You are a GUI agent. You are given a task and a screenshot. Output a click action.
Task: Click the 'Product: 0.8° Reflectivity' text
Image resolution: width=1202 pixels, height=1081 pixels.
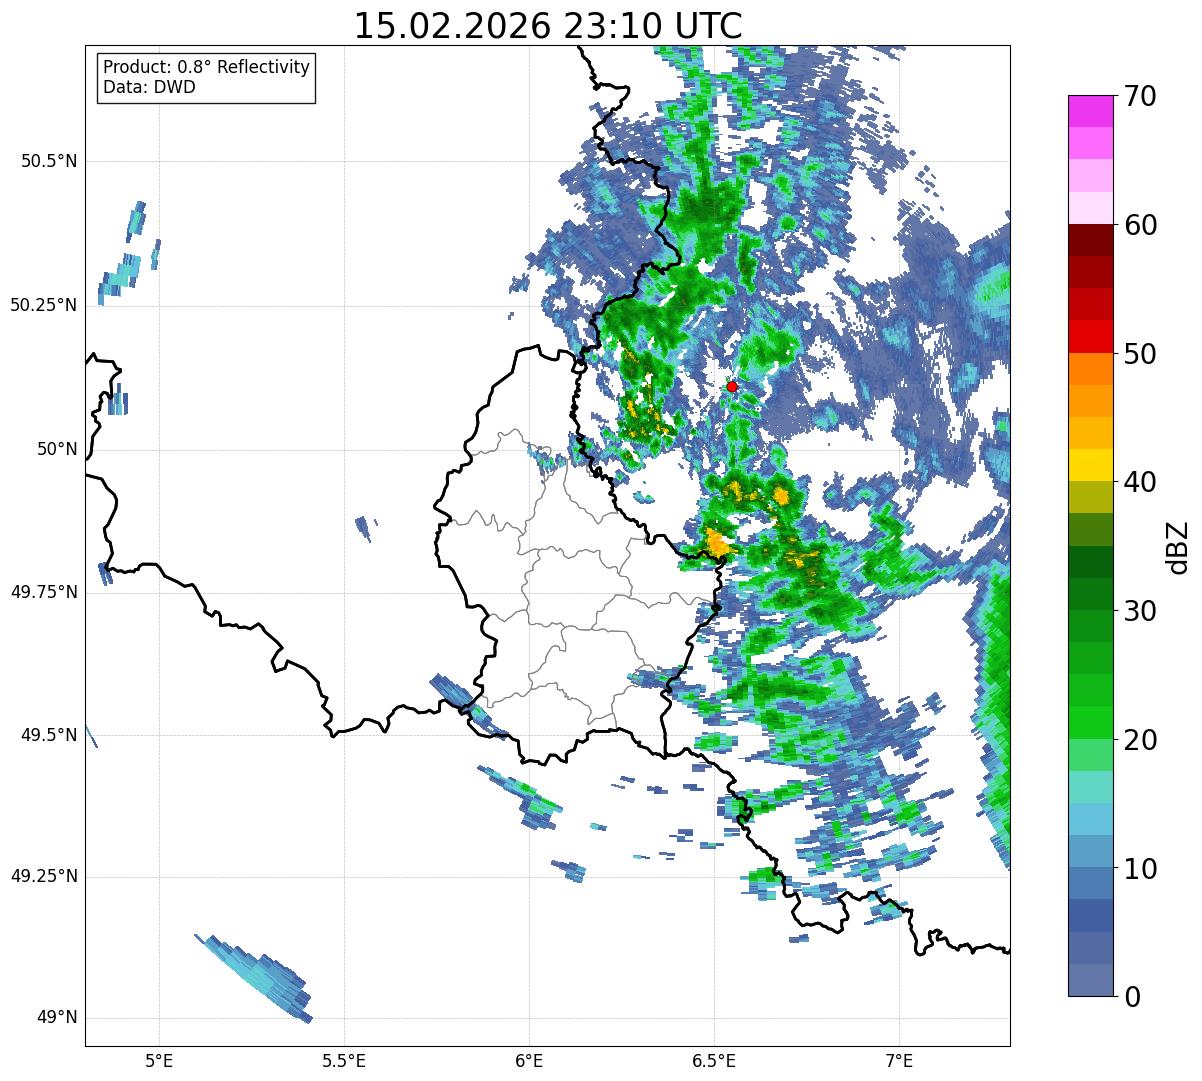tap(207, 67)
